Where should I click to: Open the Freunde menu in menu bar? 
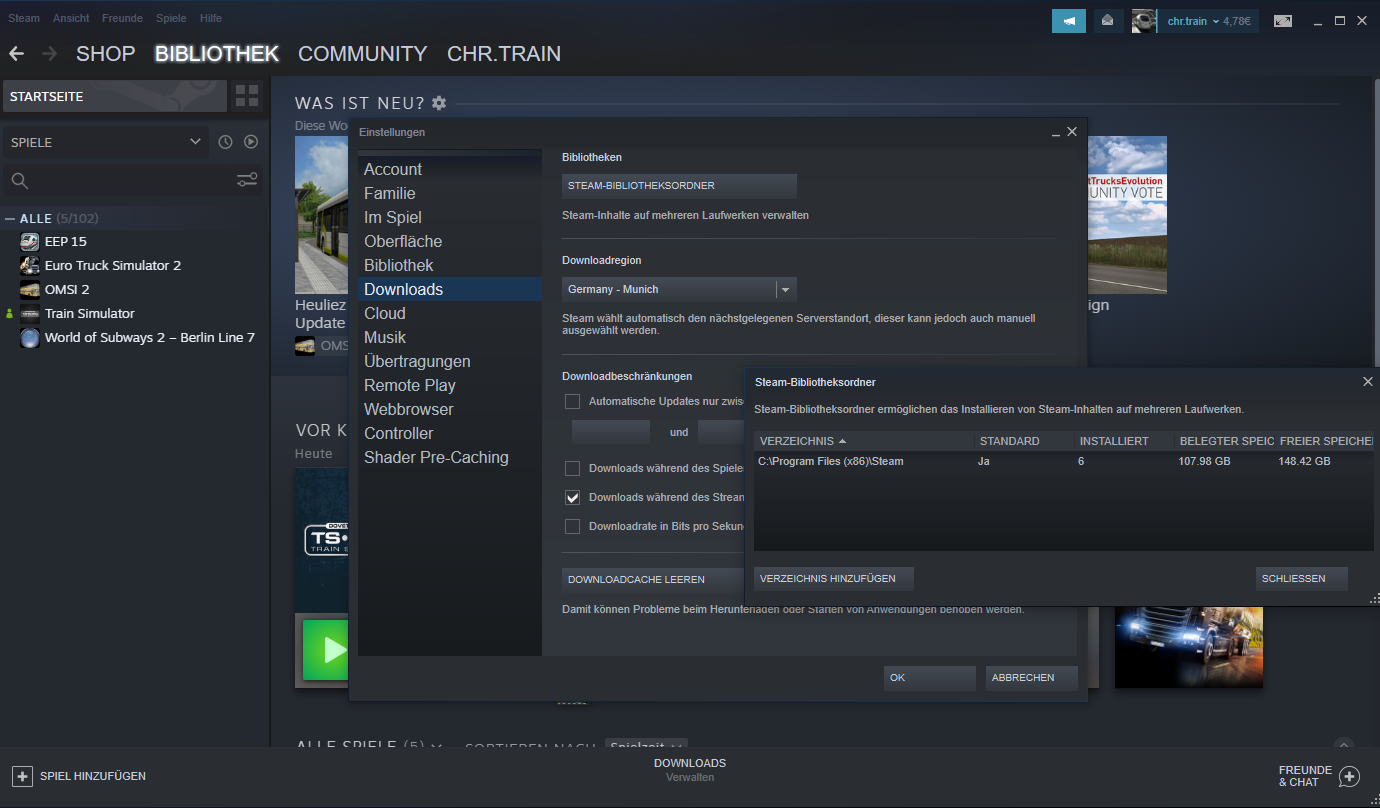click(x=122, y=18)
